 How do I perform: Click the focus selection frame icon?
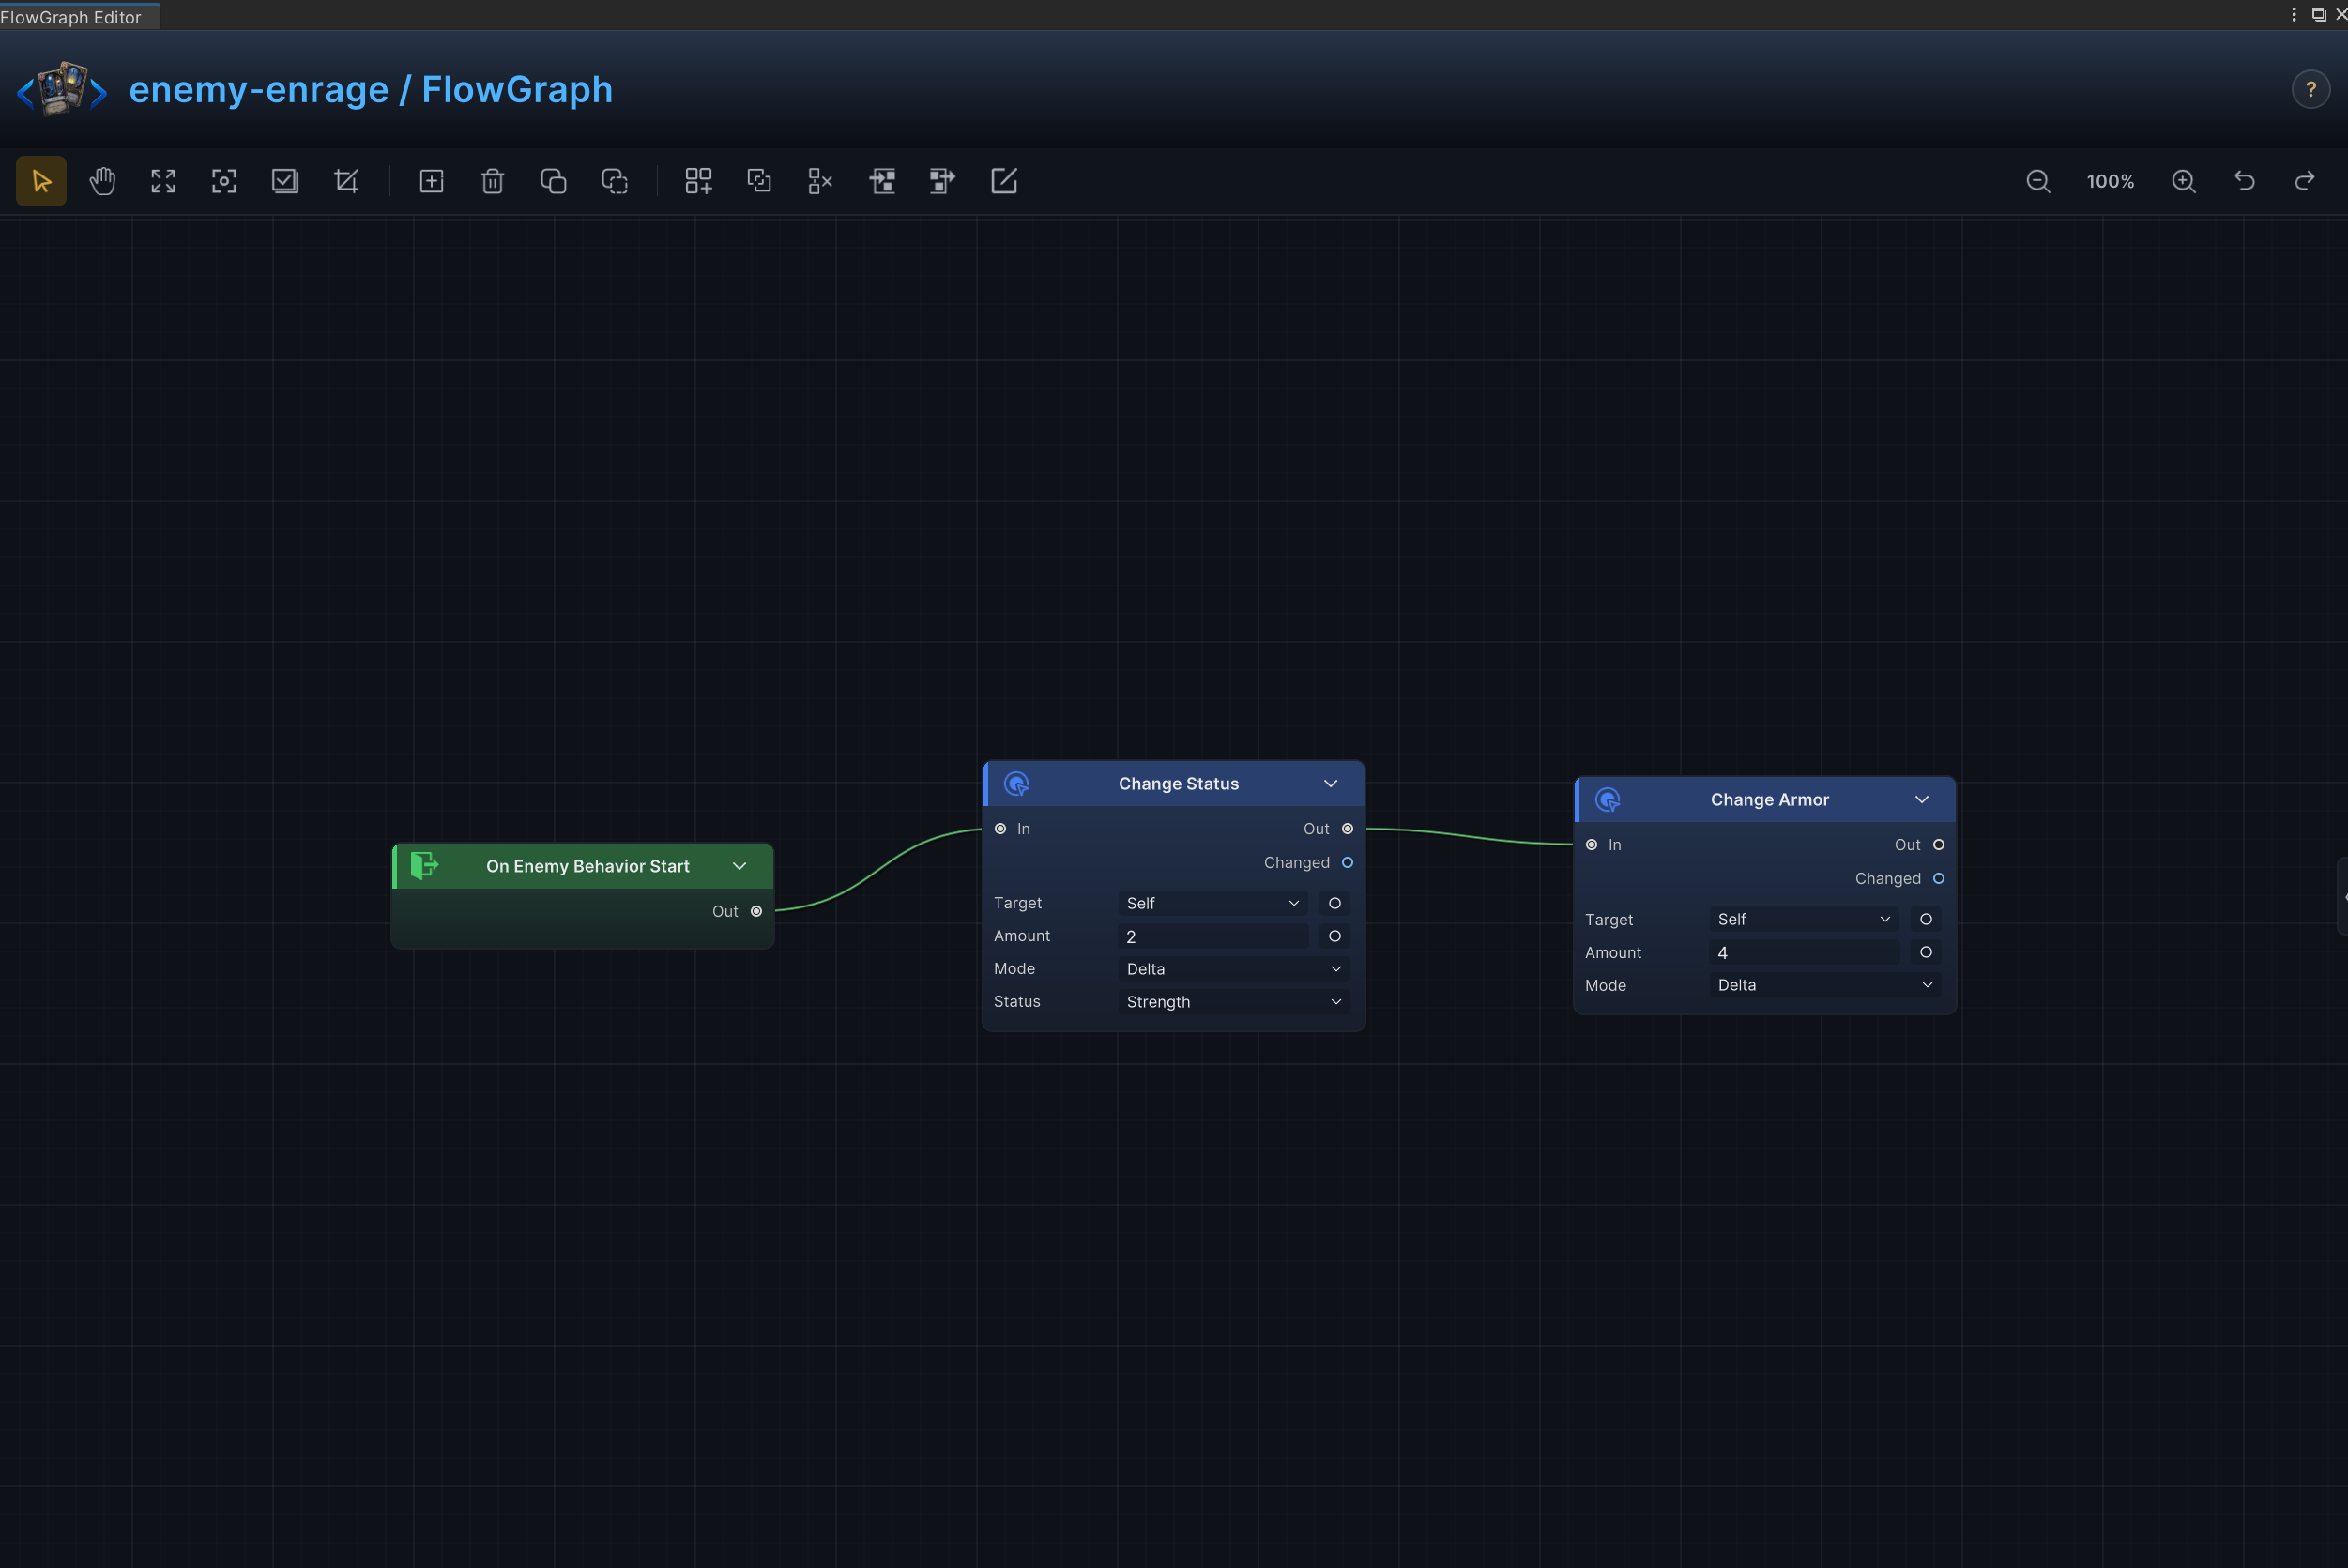click(x=224, y=181)
